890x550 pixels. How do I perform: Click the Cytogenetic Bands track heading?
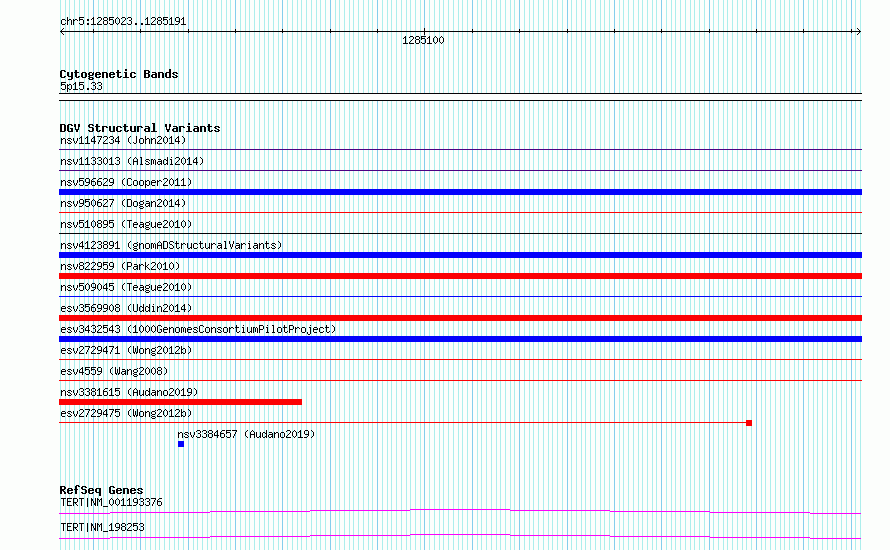[119, 74]
